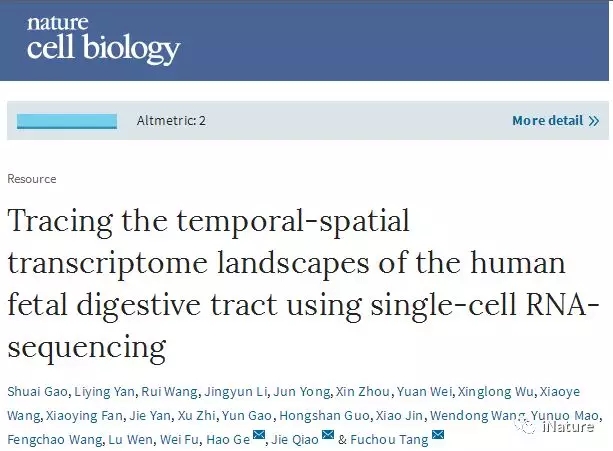Screen dimensions: 613x451
Task: Open author Shuai Gao's details
Action: pos(34,391)
